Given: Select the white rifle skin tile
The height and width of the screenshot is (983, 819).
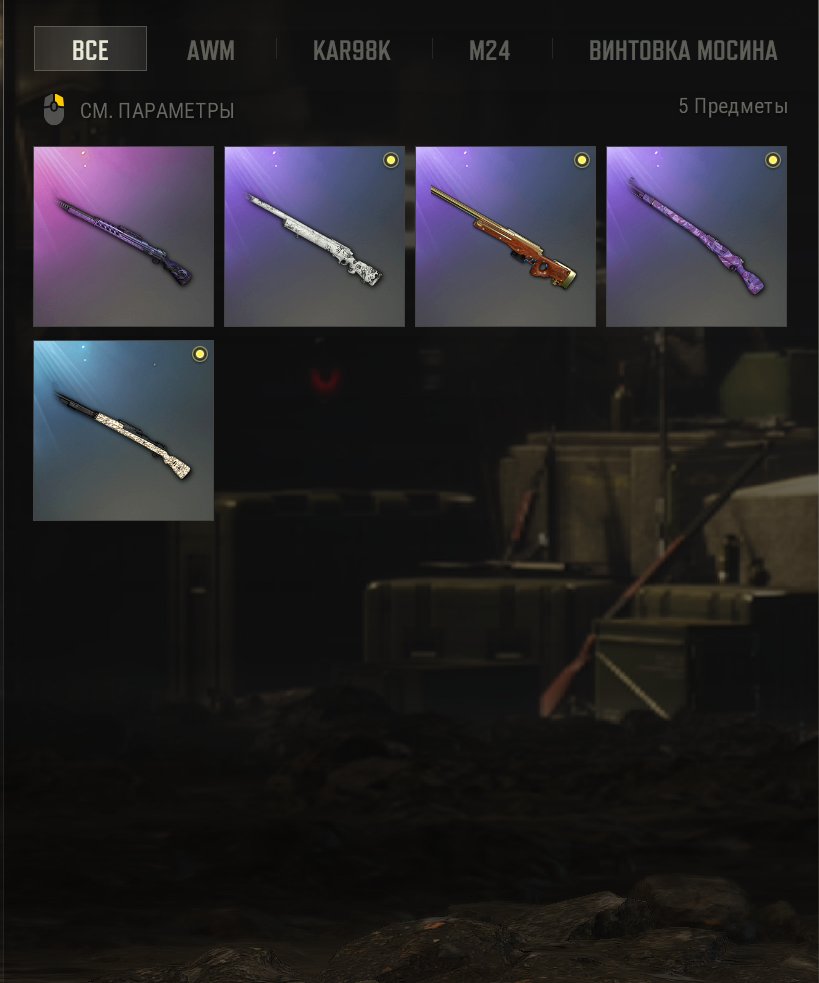Looking at the screenshot, I should [314, 236].
